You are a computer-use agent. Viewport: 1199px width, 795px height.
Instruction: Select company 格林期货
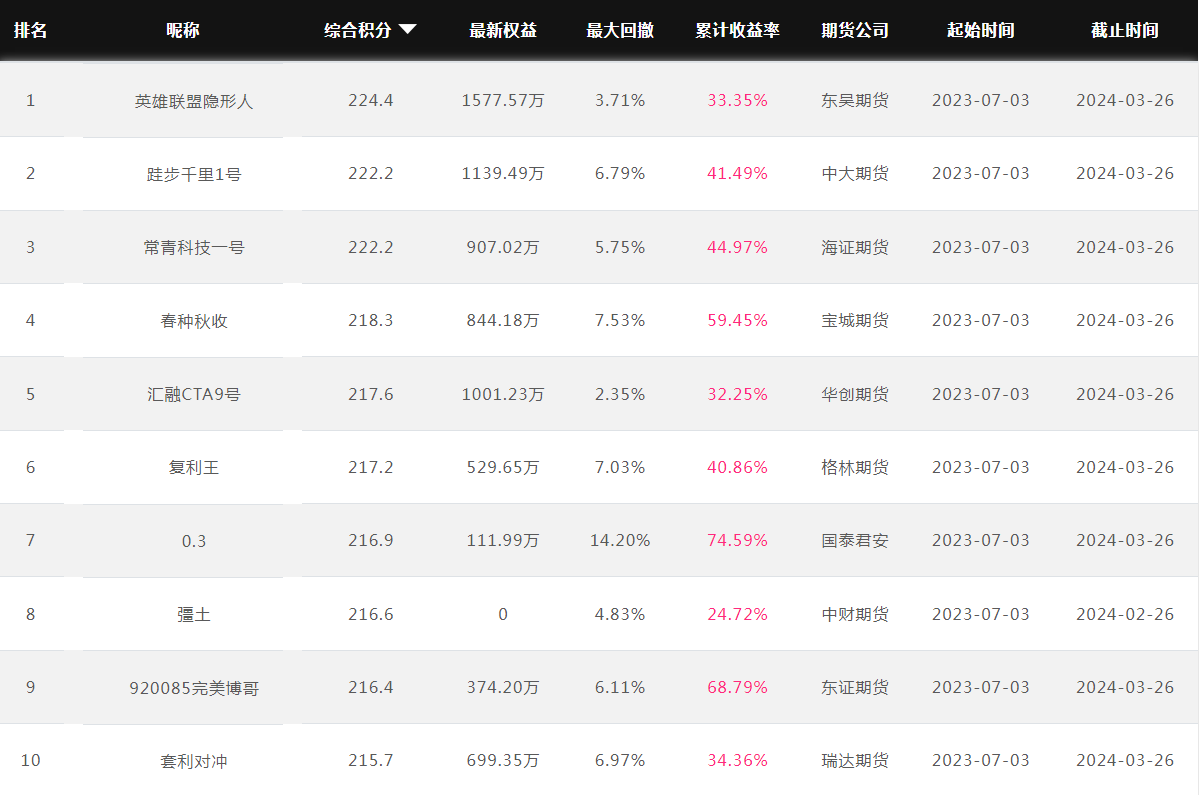click(x=855, y=467)
